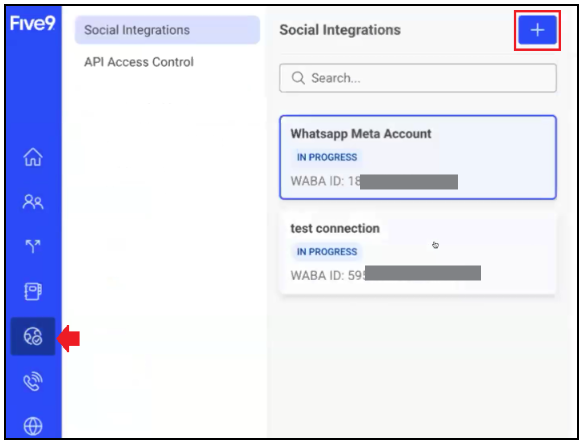Screen dimensions: 581x443
Task: Open the Users icon in sidebar
Action: (33, 202)
